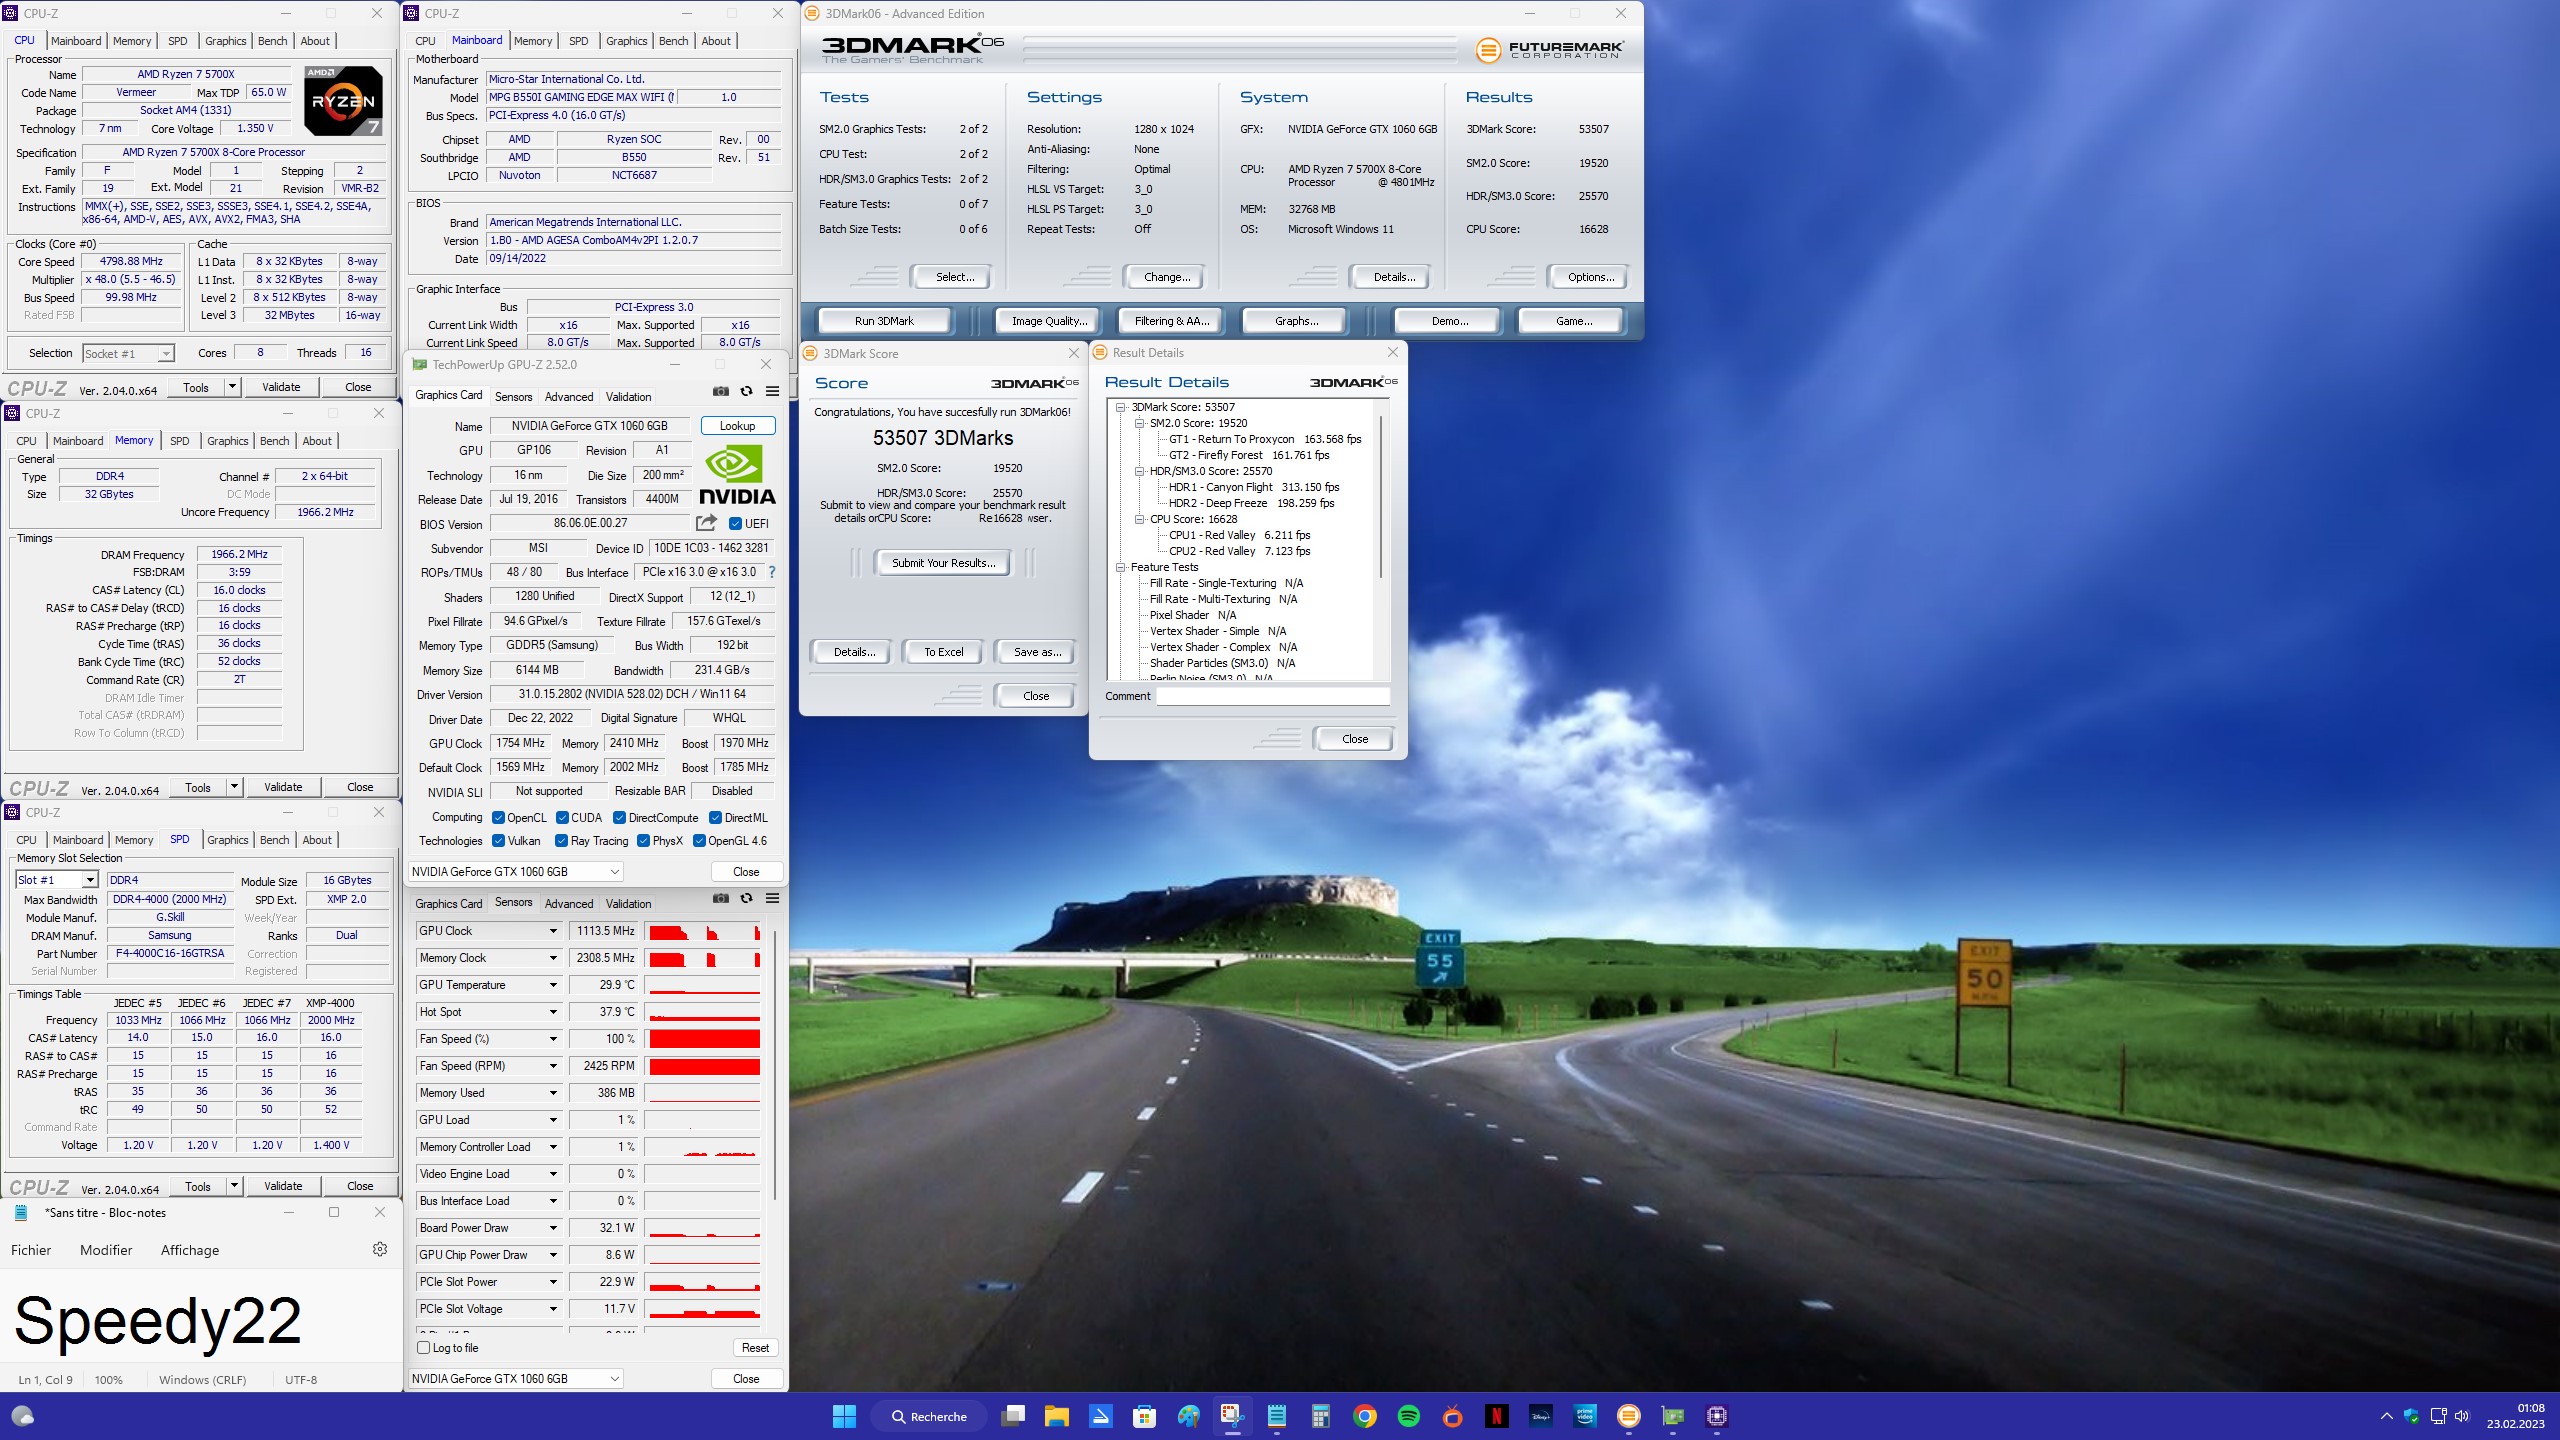
Task: Toggle the UEFI checkbox in GPU-Z
Action: click(x=736, y=524)
